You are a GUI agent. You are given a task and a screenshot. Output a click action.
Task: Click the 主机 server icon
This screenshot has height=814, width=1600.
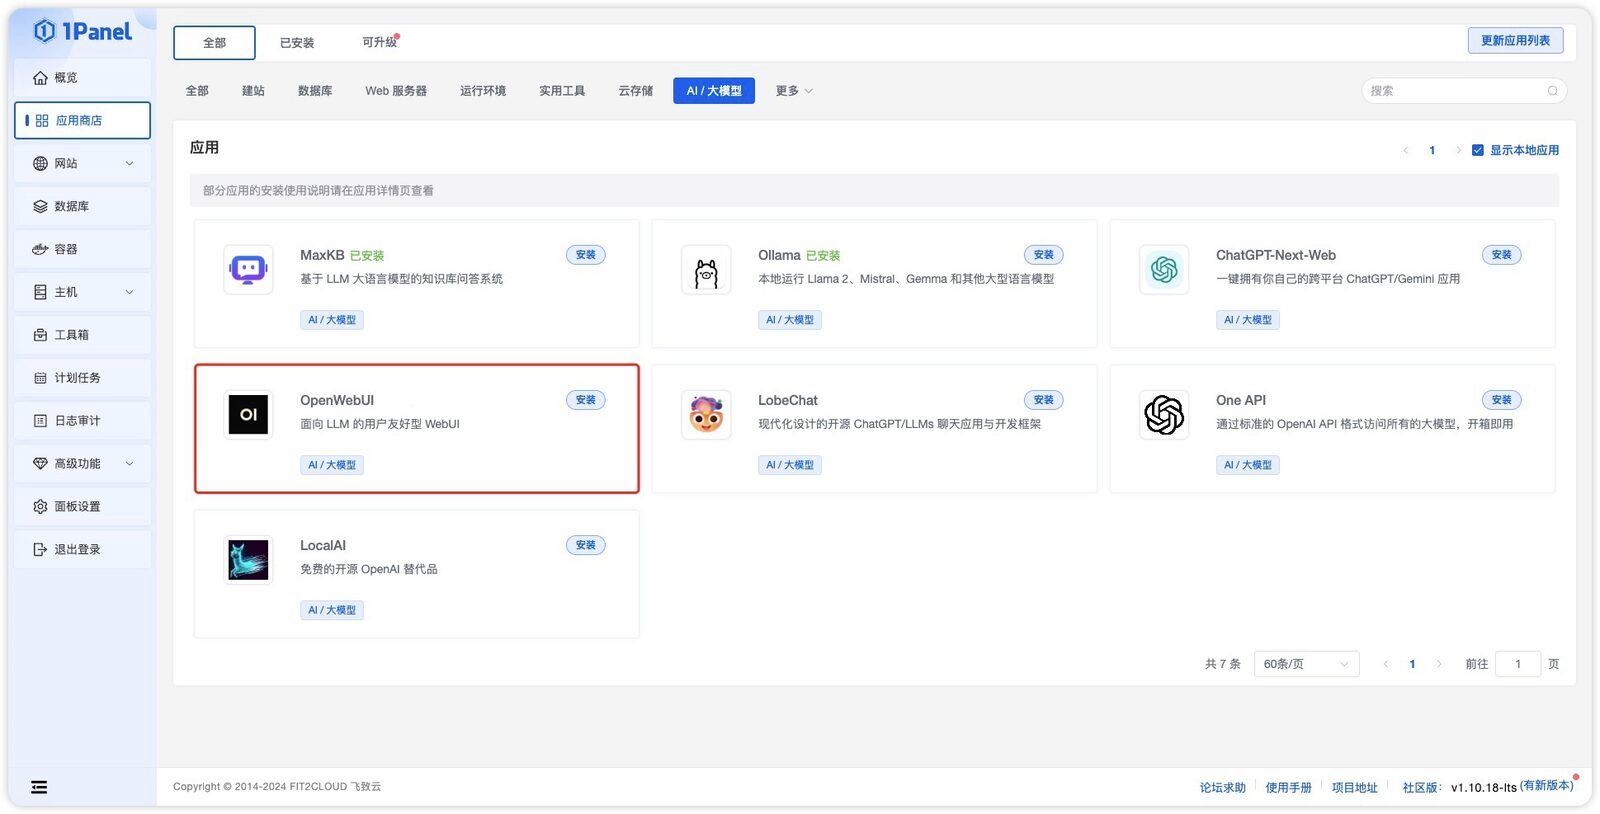pyautogui.click(x=40, y=293)
